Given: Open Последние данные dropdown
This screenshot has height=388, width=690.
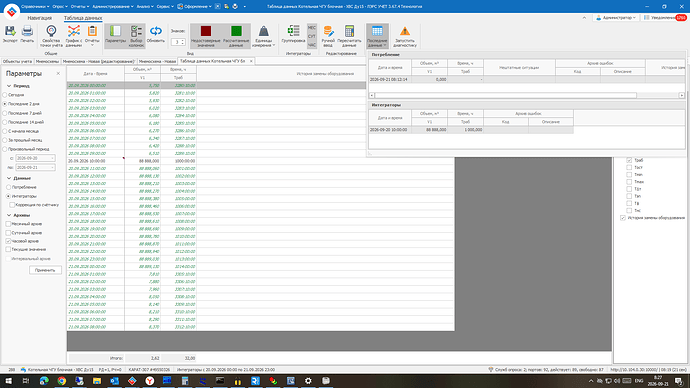Looking at the screenshot, I should 377,36.
